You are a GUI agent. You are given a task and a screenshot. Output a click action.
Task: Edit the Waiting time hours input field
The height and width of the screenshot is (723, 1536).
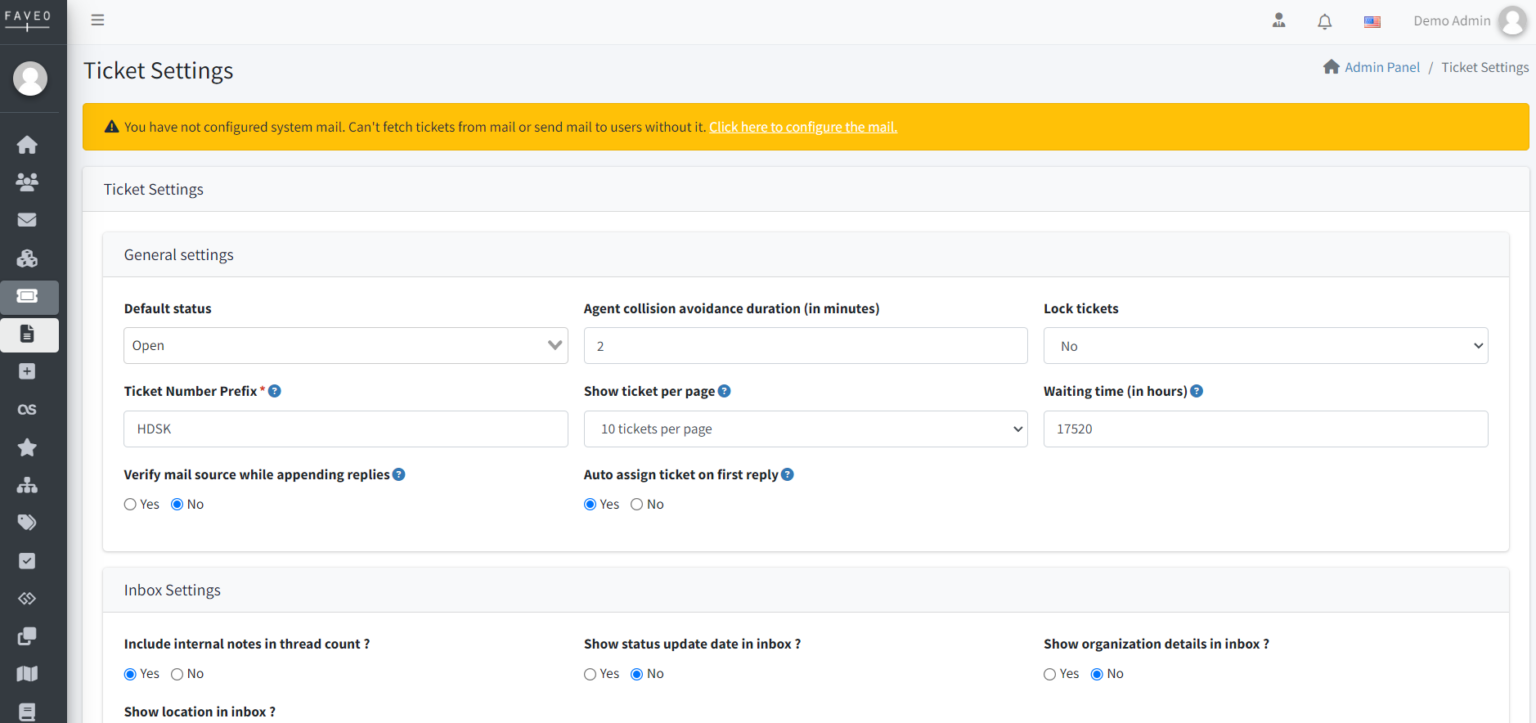point(1266,429)
